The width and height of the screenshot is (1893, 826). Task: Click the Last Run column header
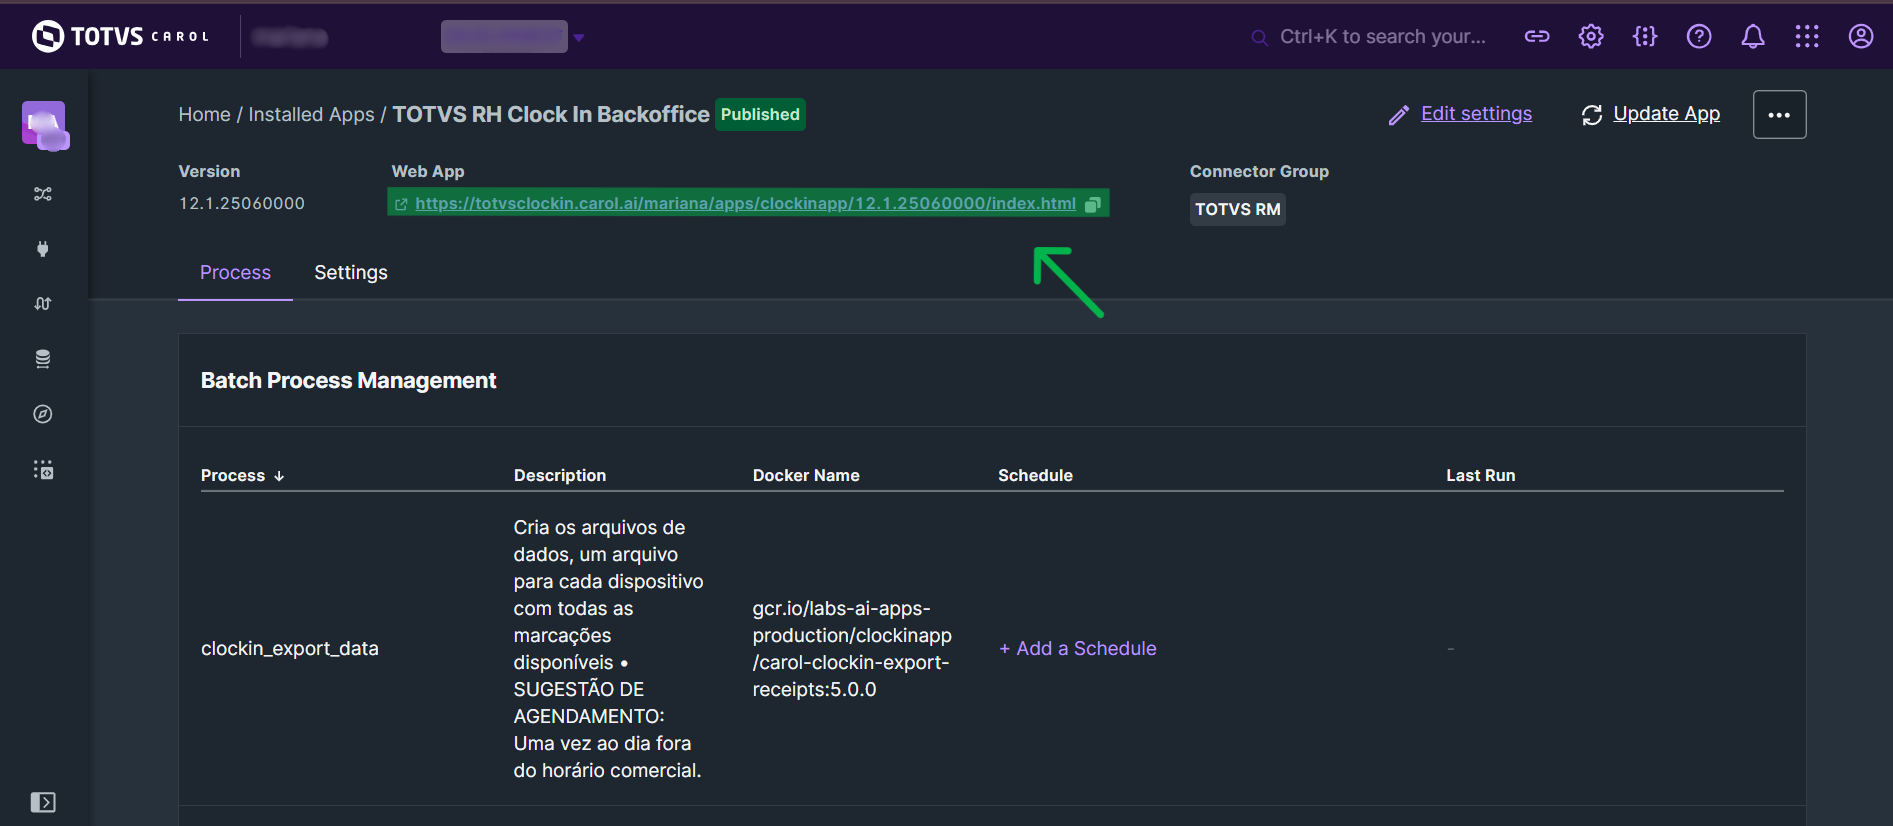coord(1481,476)
